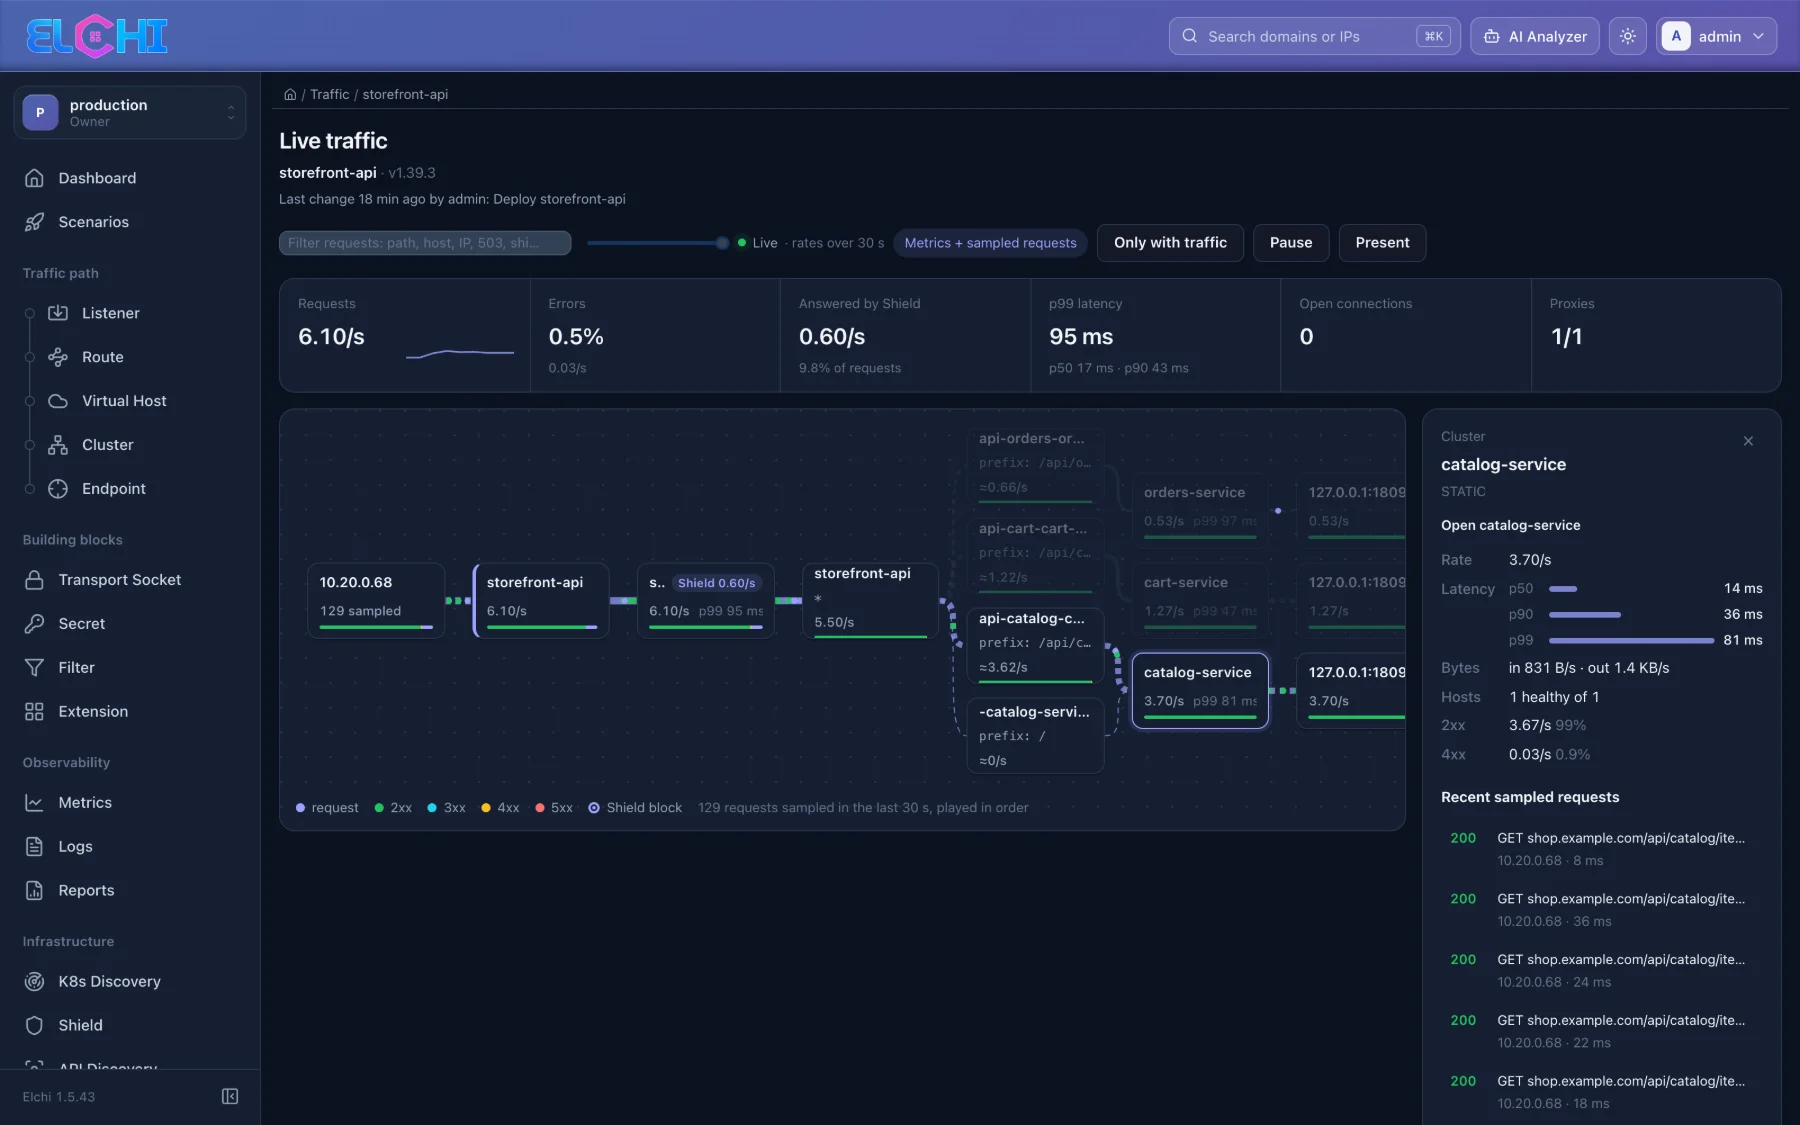Open sampled request with 8 ms latency
The width and height of the screenshot is (1800, 1125).
coord(1602,849)
